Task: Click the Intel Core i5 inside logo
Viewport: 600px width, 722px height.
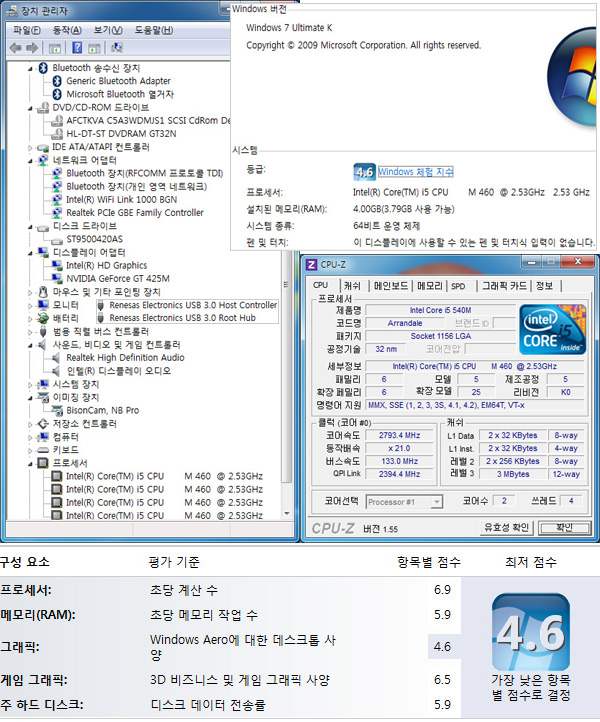Action: 553,329
